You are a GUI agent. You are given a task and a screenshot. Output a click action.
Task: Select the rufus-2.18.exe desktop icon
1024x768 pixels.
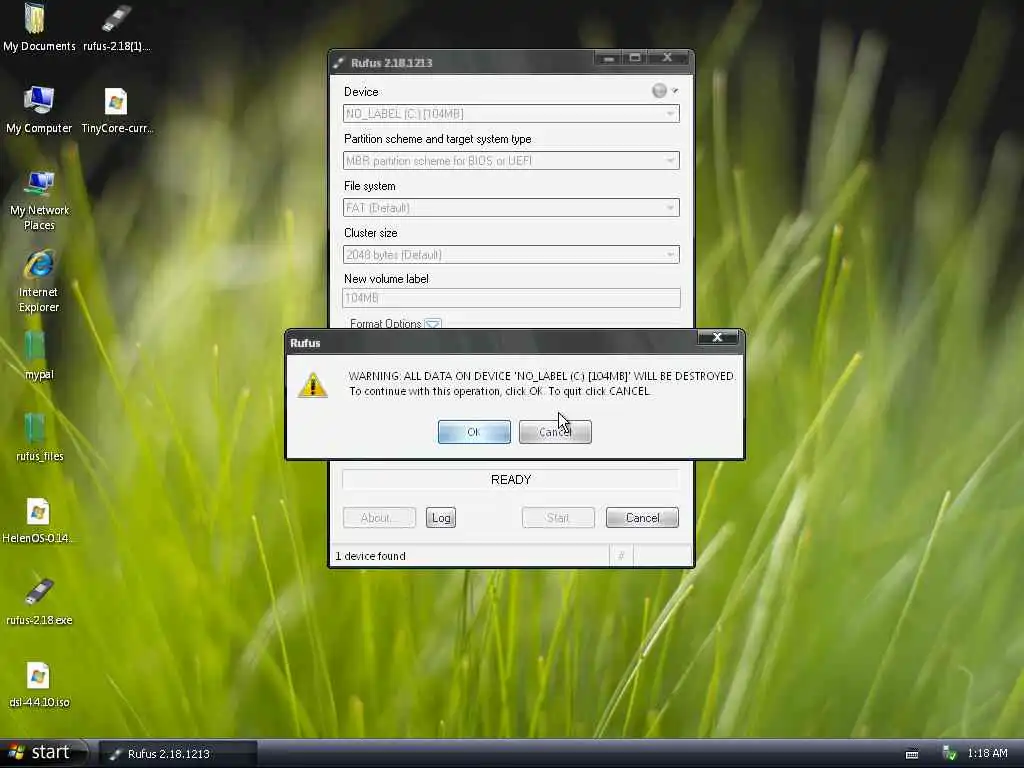[x=39, y=601]
